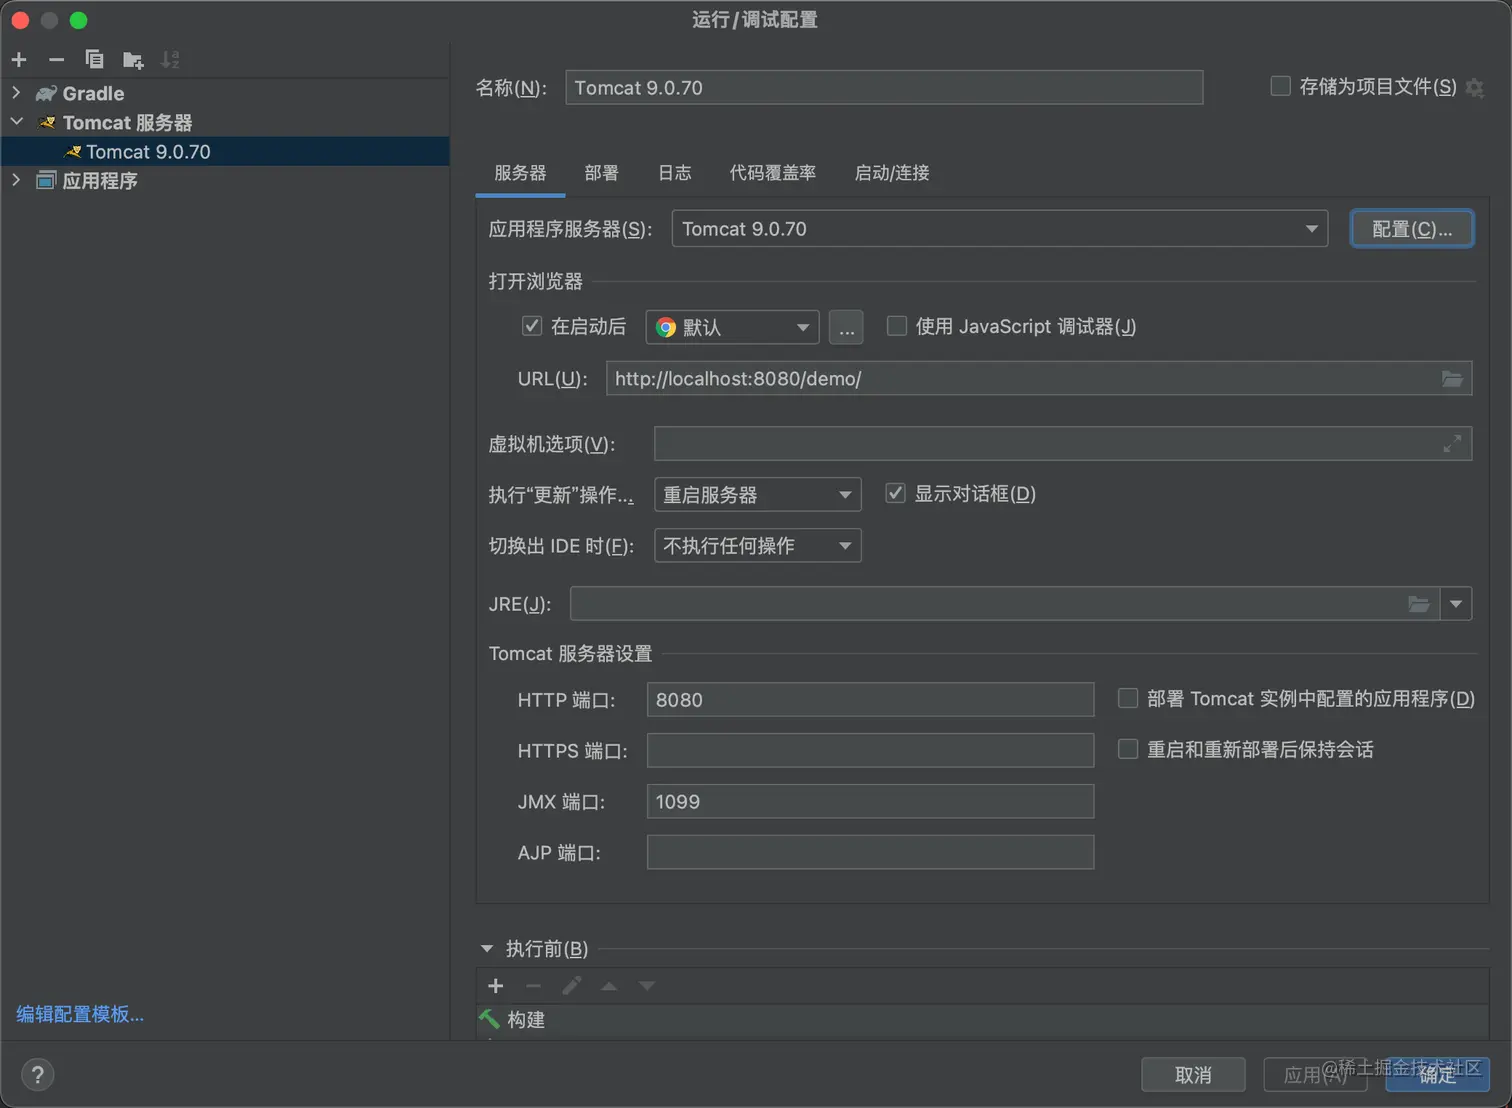Image resolution: width=1512 pixels, height=1108 pixels.
Task: Click the 应用 button
Action: point(1315,1075)
